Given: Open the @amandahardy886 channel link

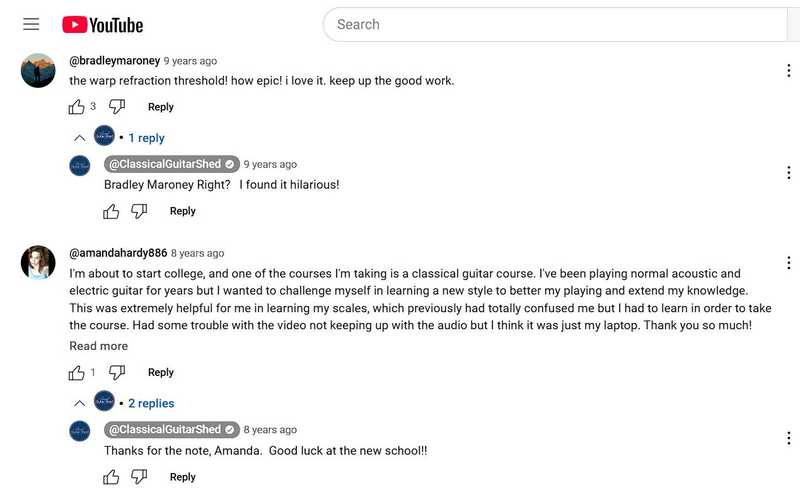Looking at the screenshot, I should (118, 253).
